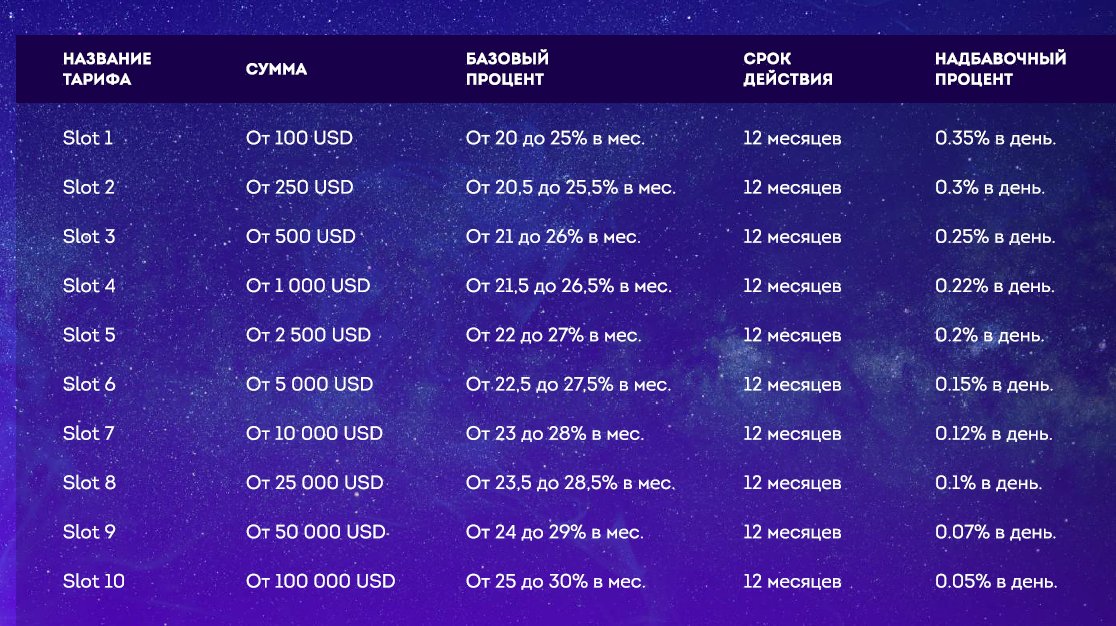1116x626 pixels.
Task: Click the НАДБАВОЧНЫЙ ПРОЦЕНТ column header
Action: pos(1000,69)
